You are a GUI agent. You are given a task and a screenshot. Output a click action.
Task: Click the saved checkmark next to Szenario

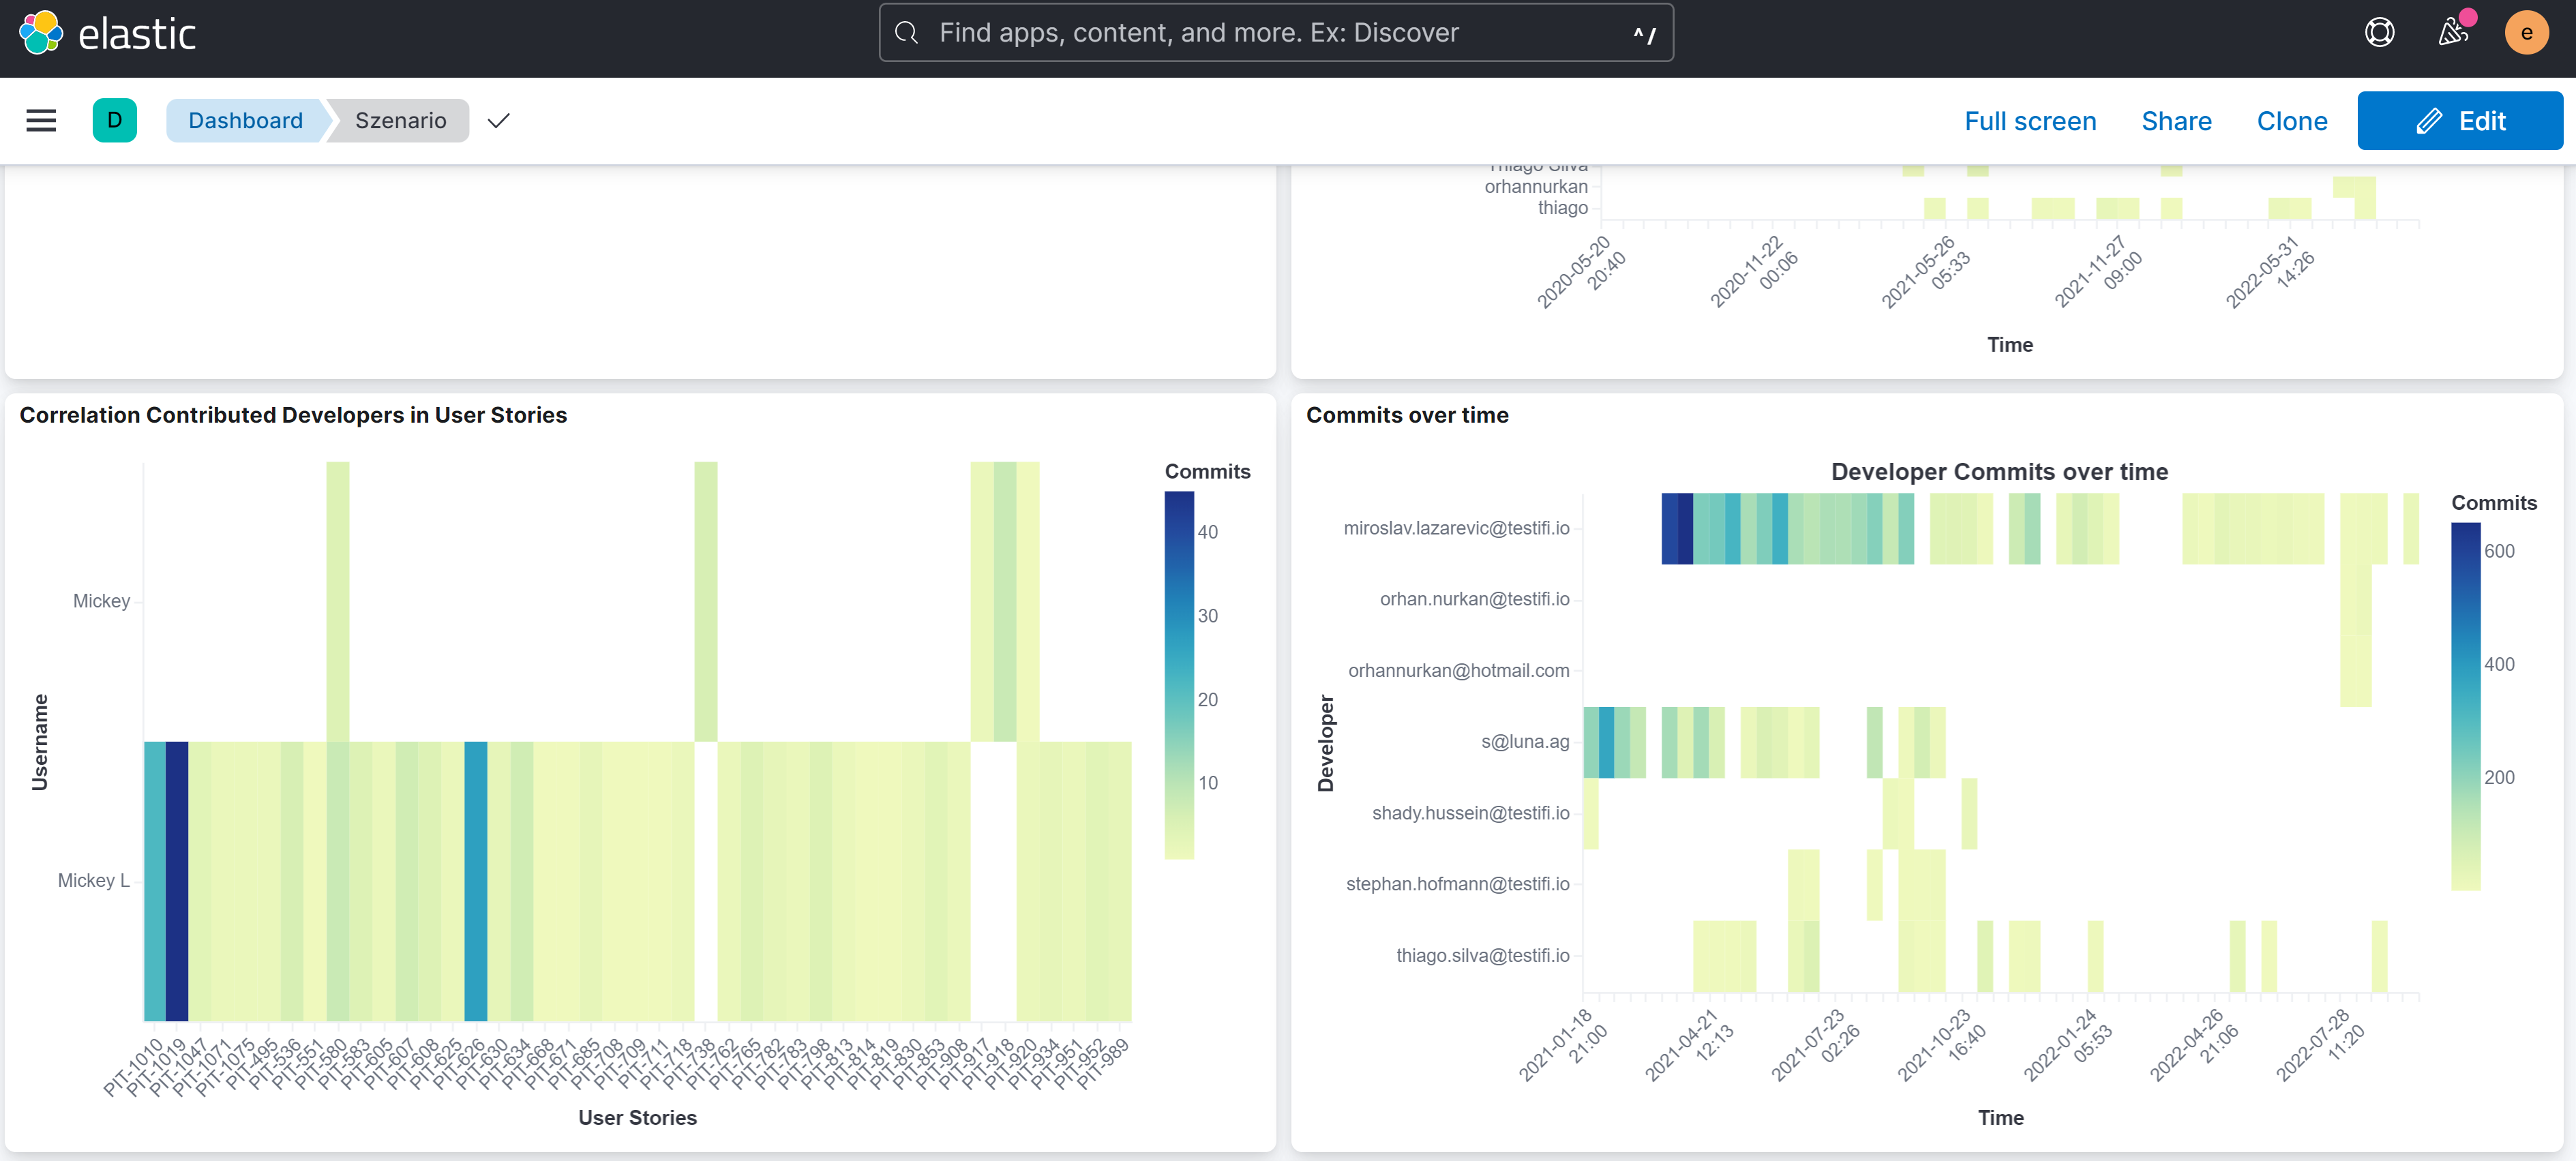point(498,121)
